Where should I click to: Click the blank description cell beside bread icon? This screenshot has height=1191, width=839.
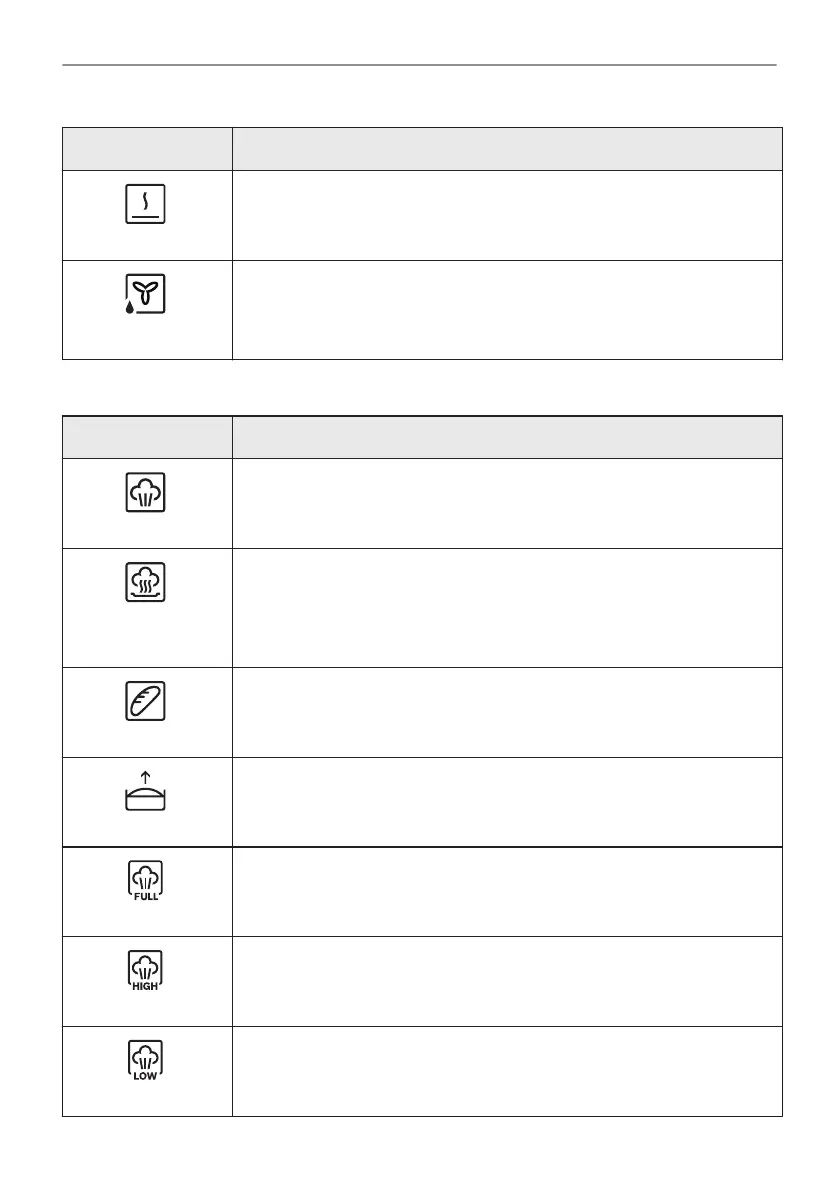[507, 712]
